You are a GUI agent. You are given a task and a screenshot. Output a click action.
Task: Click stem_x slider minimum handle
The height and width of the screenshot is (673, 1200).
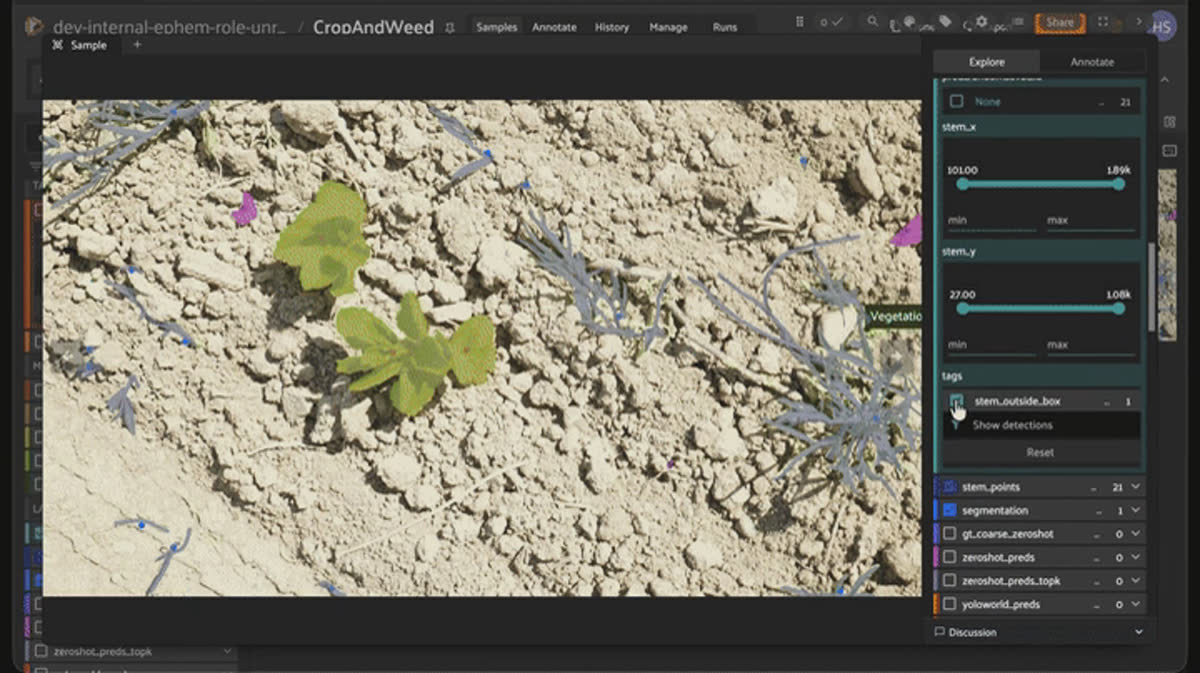(962, 184)
